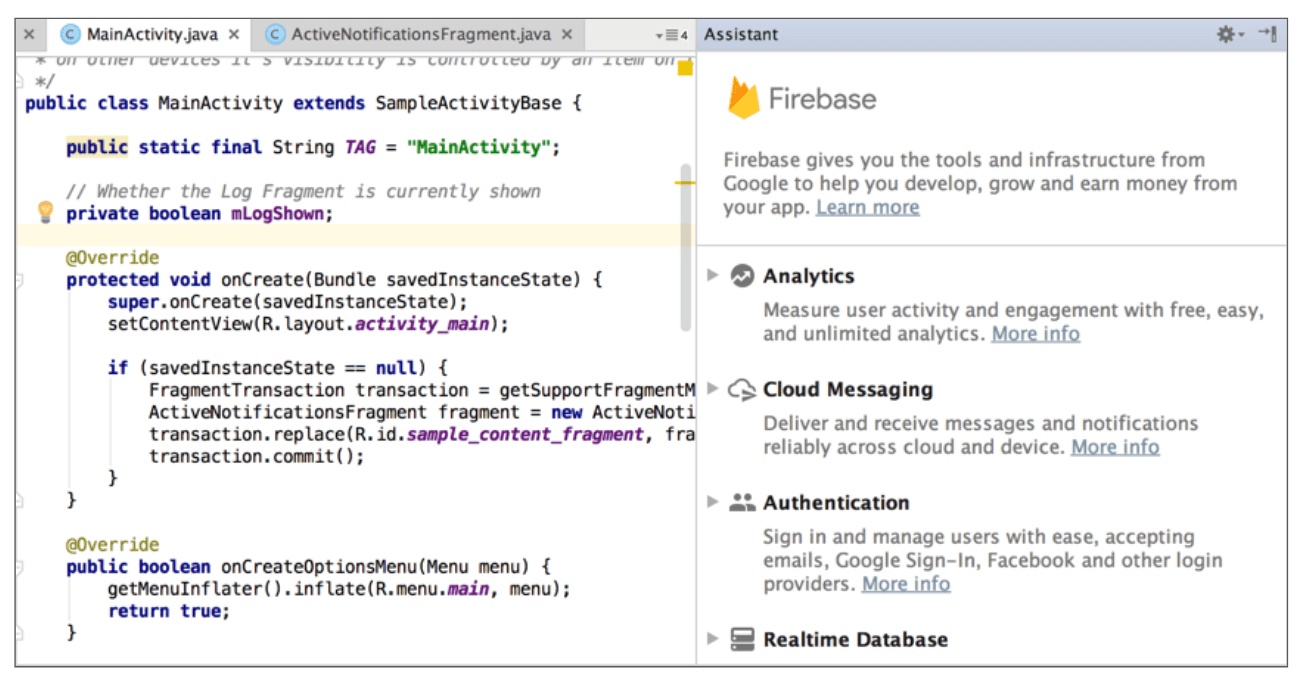Click the Authentication people icon
1312x690 pixels.
point(742,503)
